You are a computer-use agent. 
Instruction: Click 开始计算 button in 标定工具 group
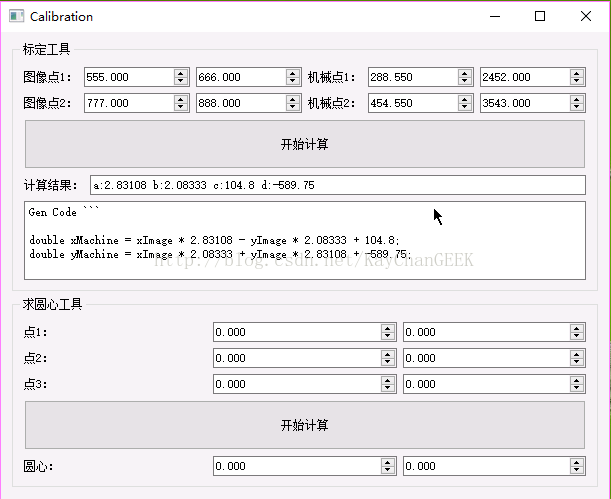(x=305, y=144)
